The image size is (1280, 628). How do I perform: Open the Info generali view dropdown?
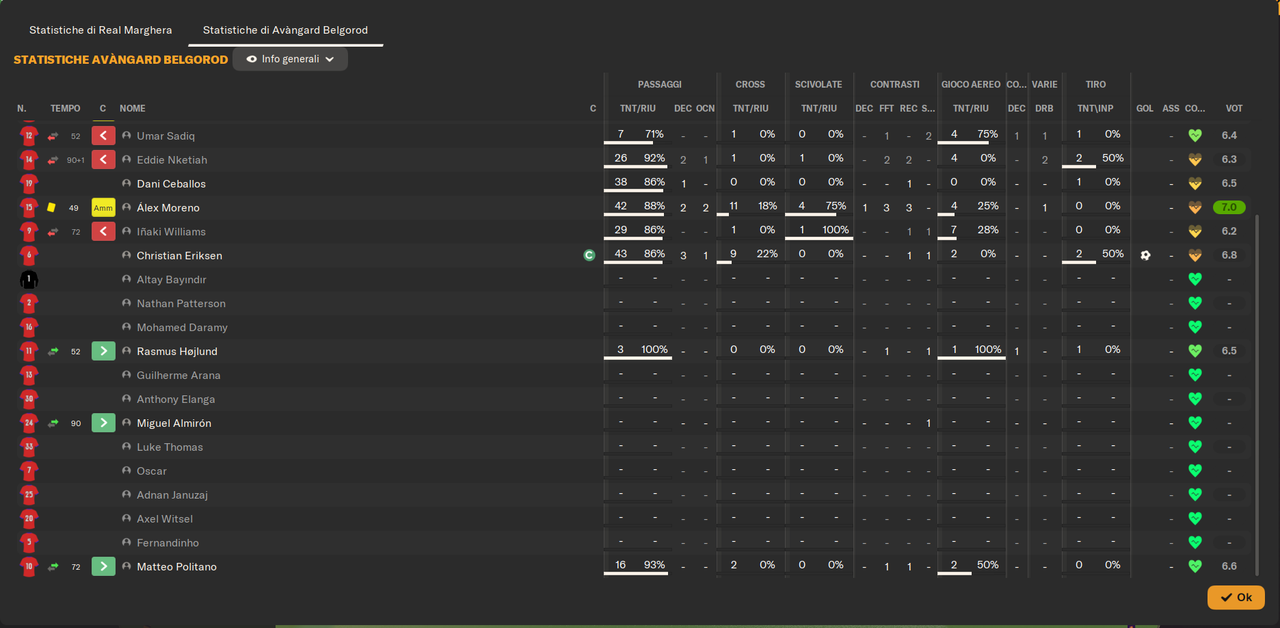(290, 59)
